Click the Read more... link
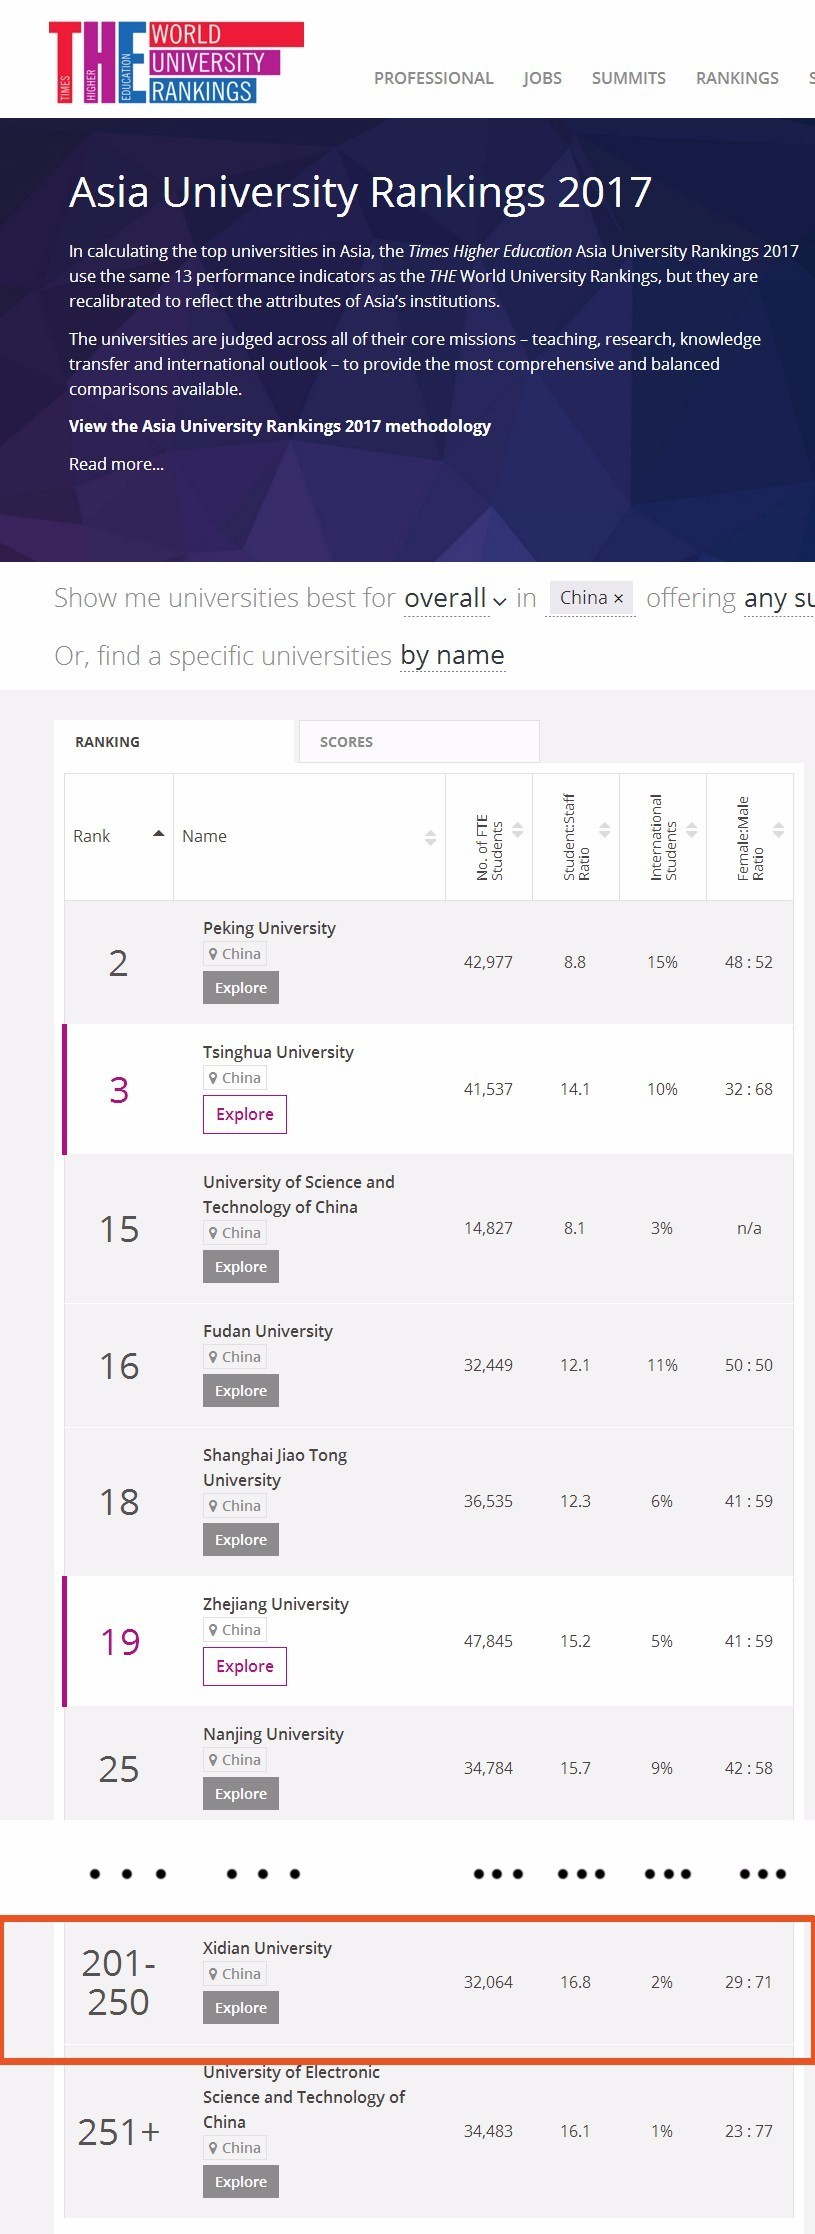The height and width of the screenshot is (2234, 815). tap(116, 464)
